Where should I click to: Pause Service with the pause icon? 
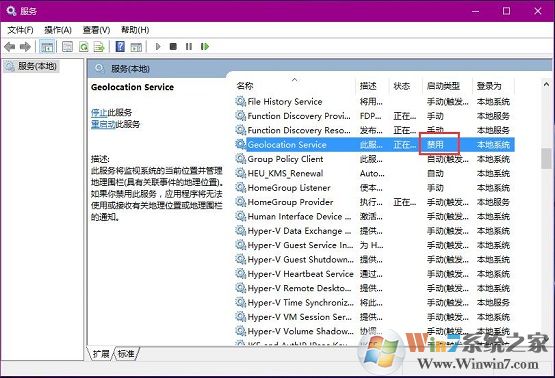tap(189, 46)
